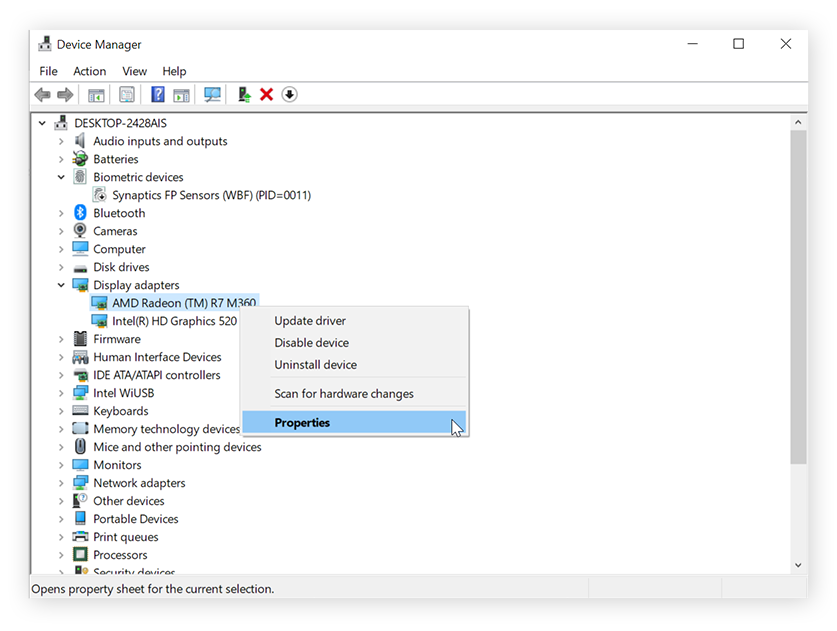Viewport: 837px width, 631px height.
Task: Select the Memory technology devices row
Action: coord(167,429)
